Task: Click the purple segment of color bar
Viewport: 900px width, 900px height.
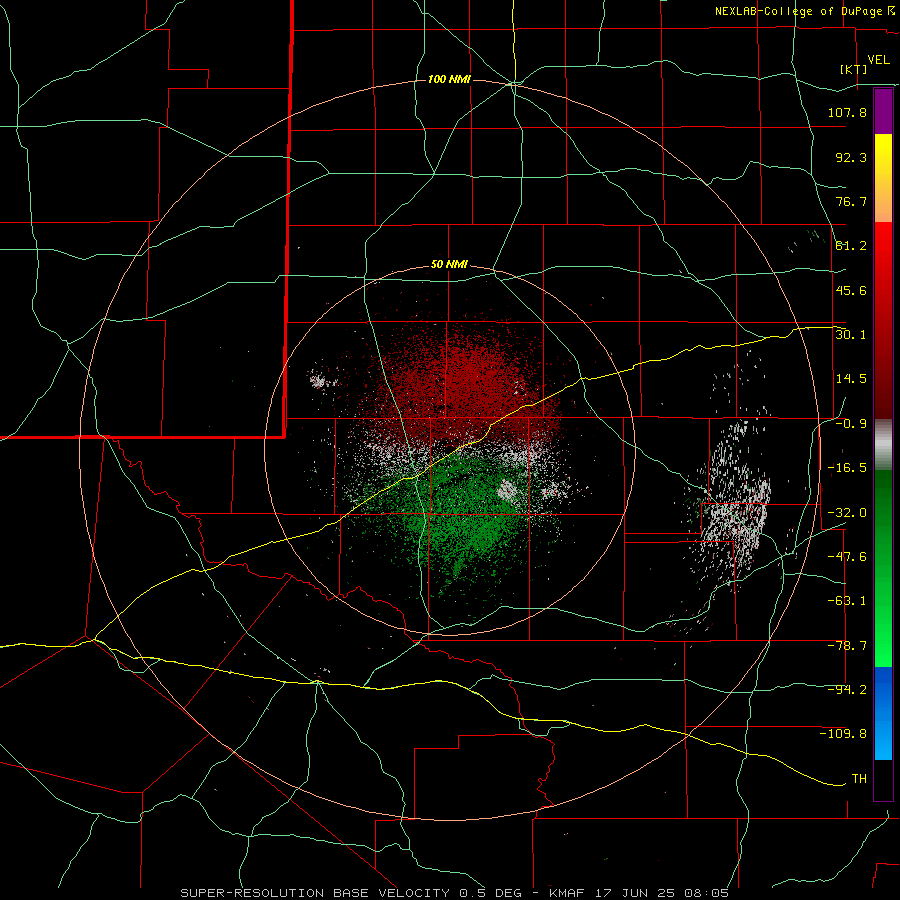Action: [x=883, y=111]
